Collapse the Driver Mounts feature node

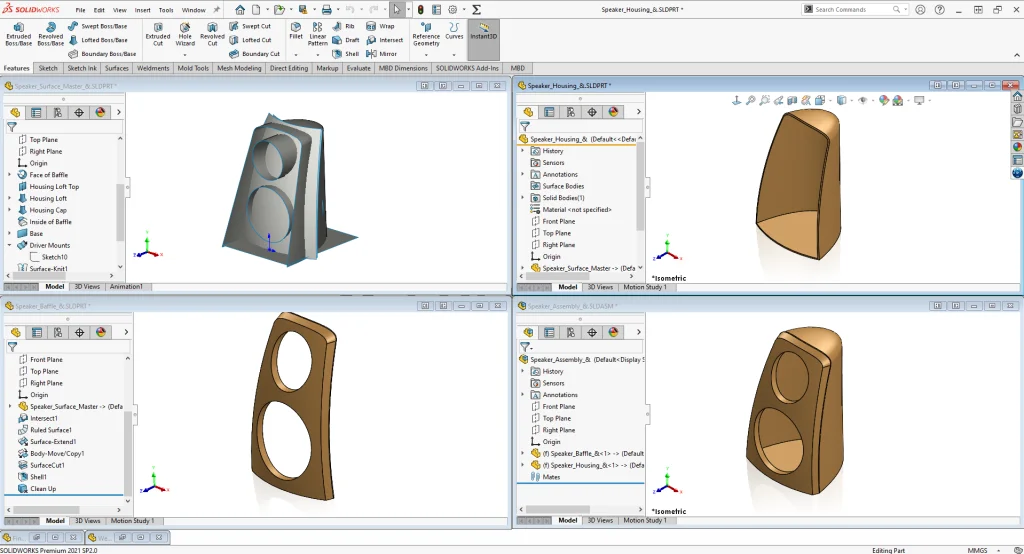[10, 245]
